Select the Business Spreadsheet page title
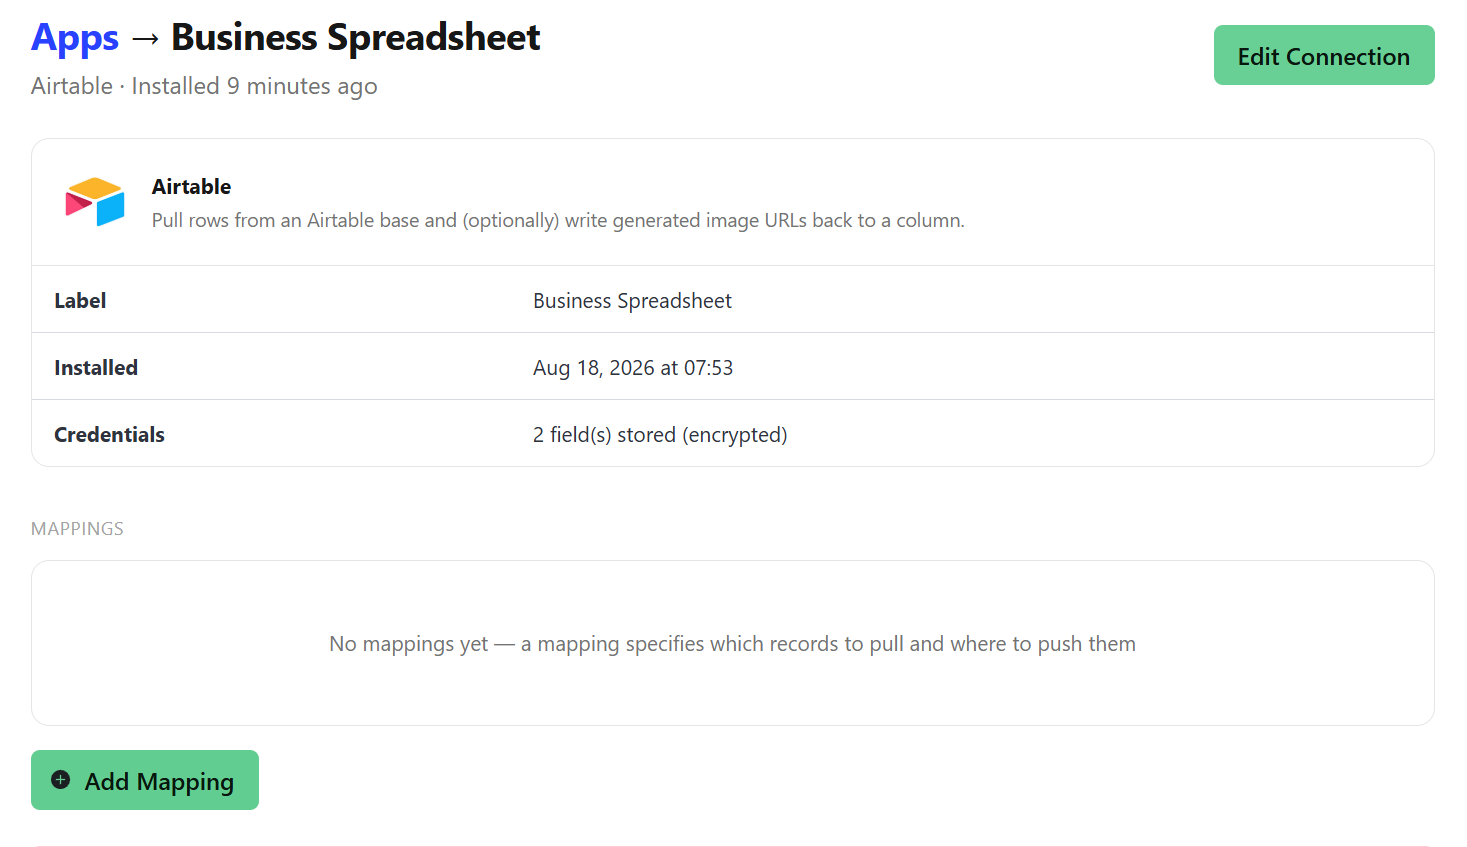Image resolution: width=1467 pixels, height=847 pixels. coord(356,38)
